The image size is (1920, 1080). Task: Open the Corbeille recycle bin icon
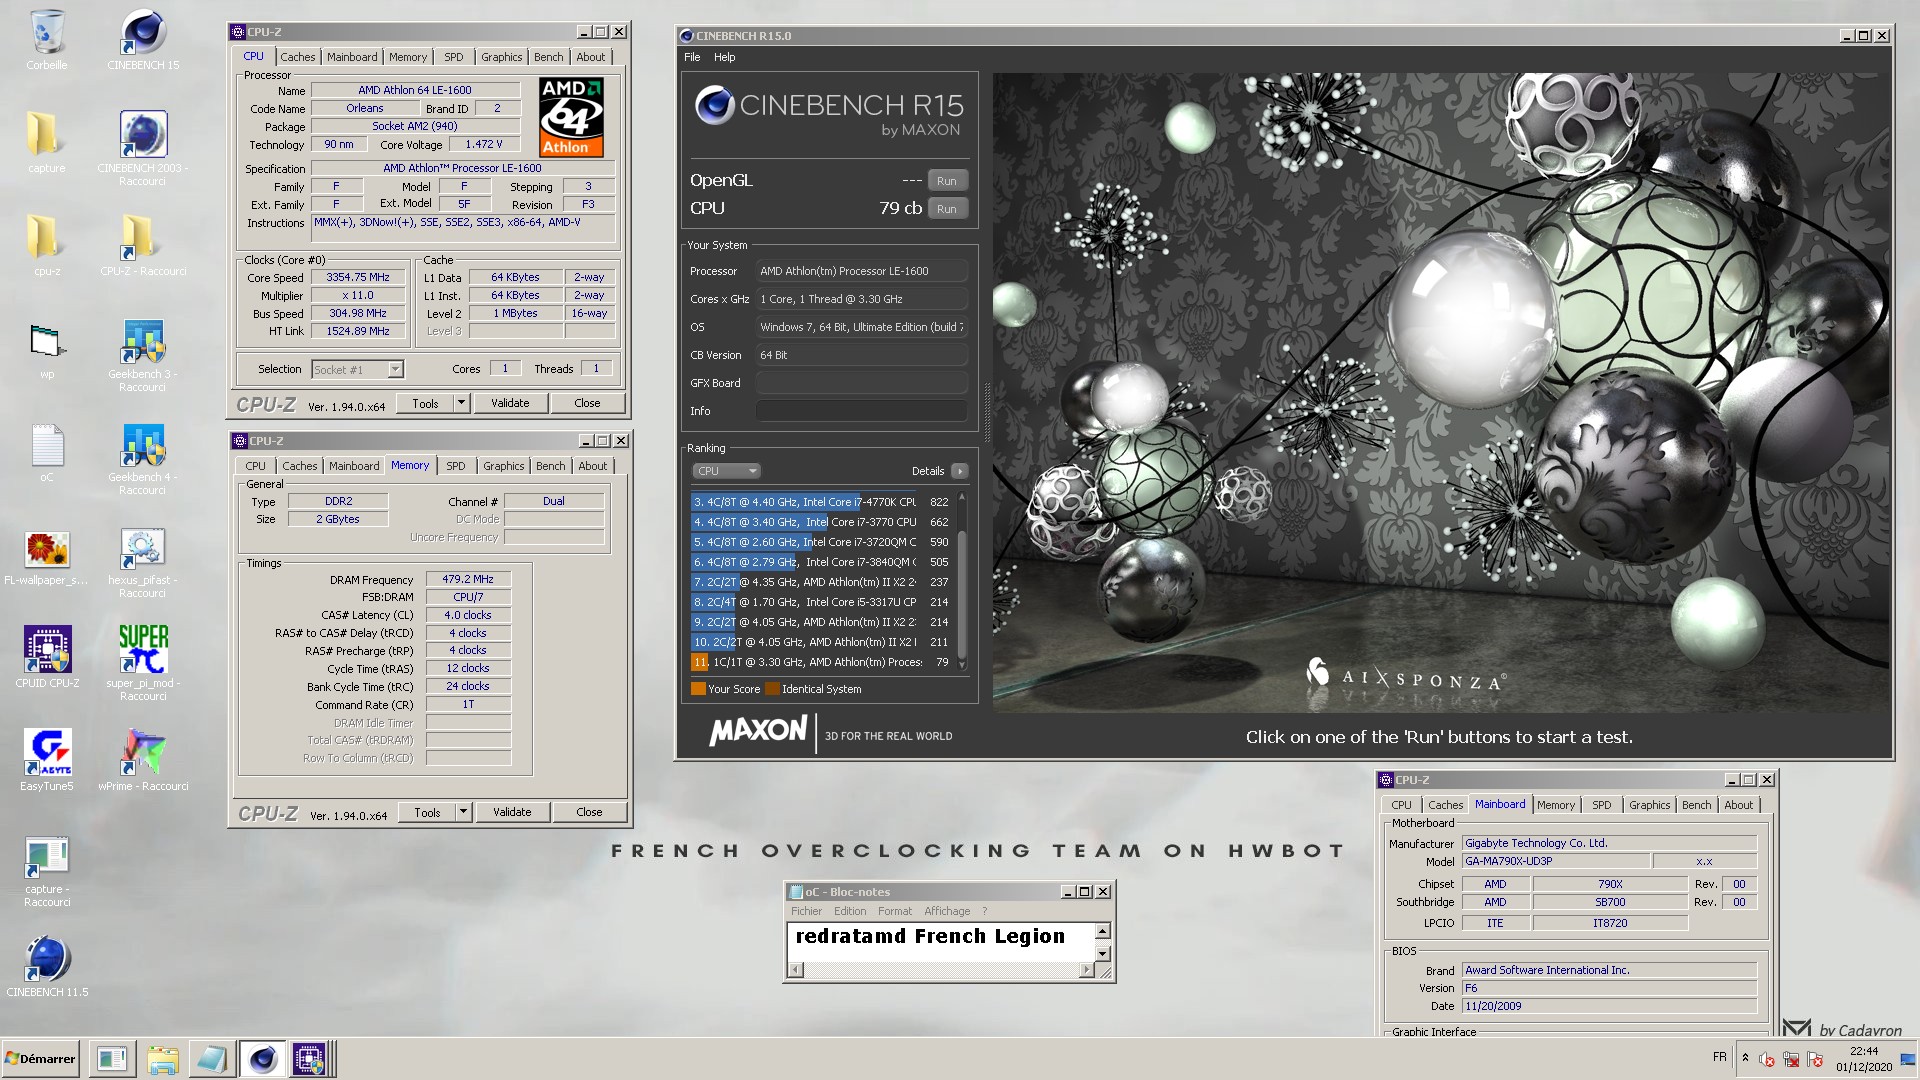[x=47, y=40]
